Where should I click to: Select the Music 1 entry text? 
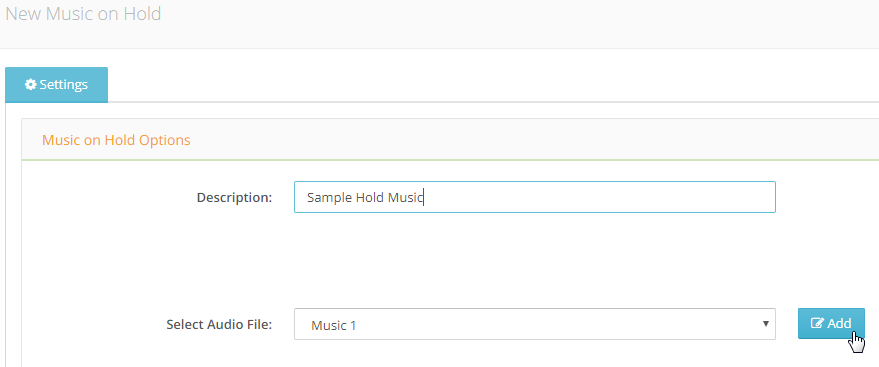[x=334, y=325]
